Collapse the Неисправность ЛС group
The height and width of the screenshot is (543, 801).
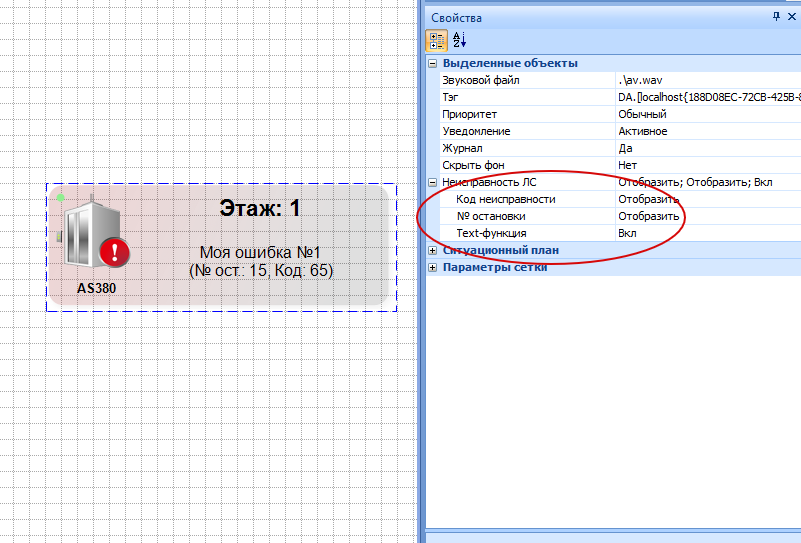coord(433,182)
